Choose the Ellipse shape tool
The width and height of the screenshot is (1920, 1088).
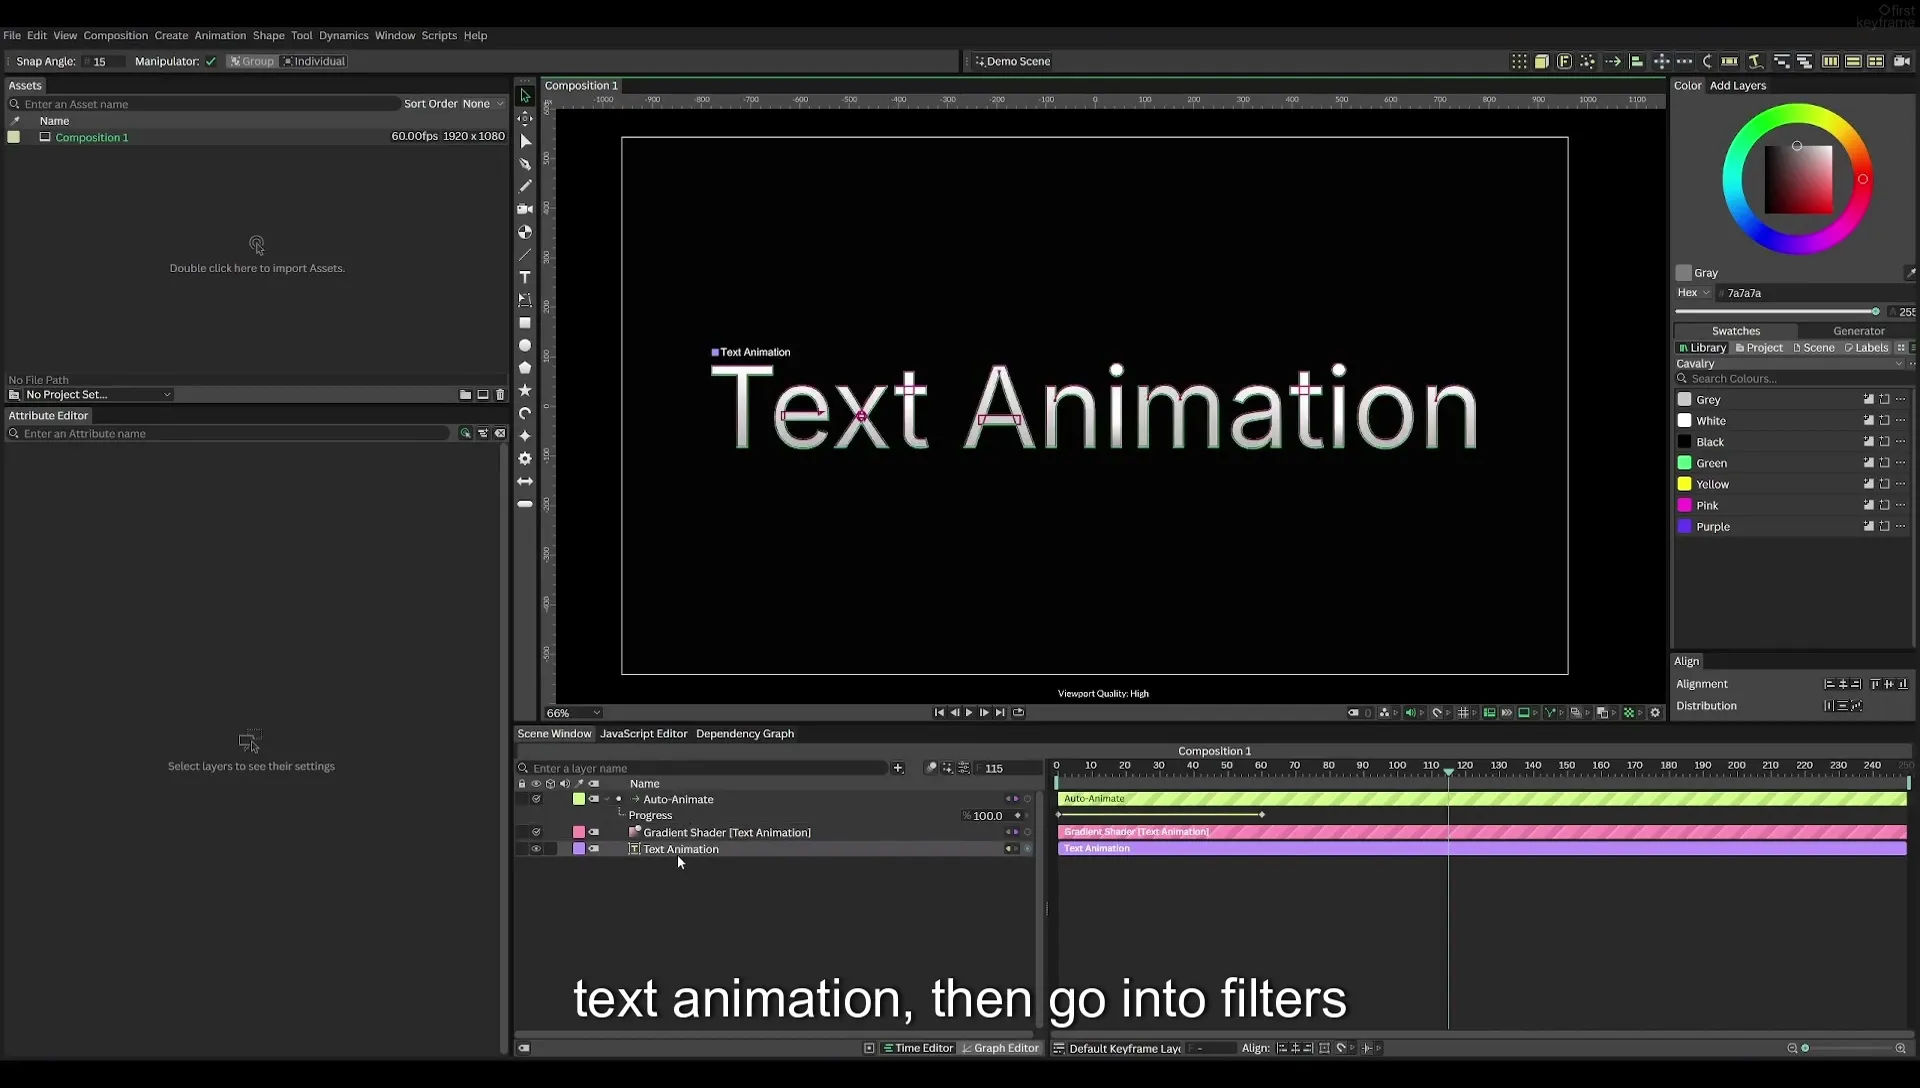(525, 345)
